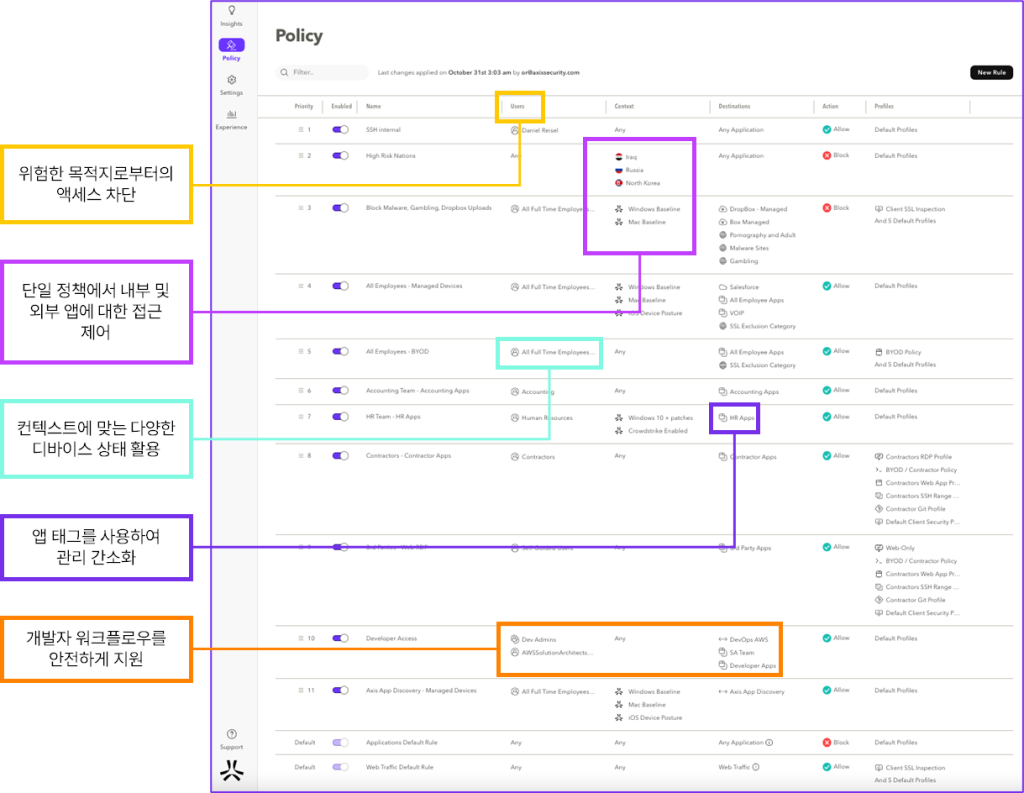Viewport: 1024px width, 793px height.
Task: Expand 'And 5 Default Profiles' in rule 3
Action: (905, 221)
